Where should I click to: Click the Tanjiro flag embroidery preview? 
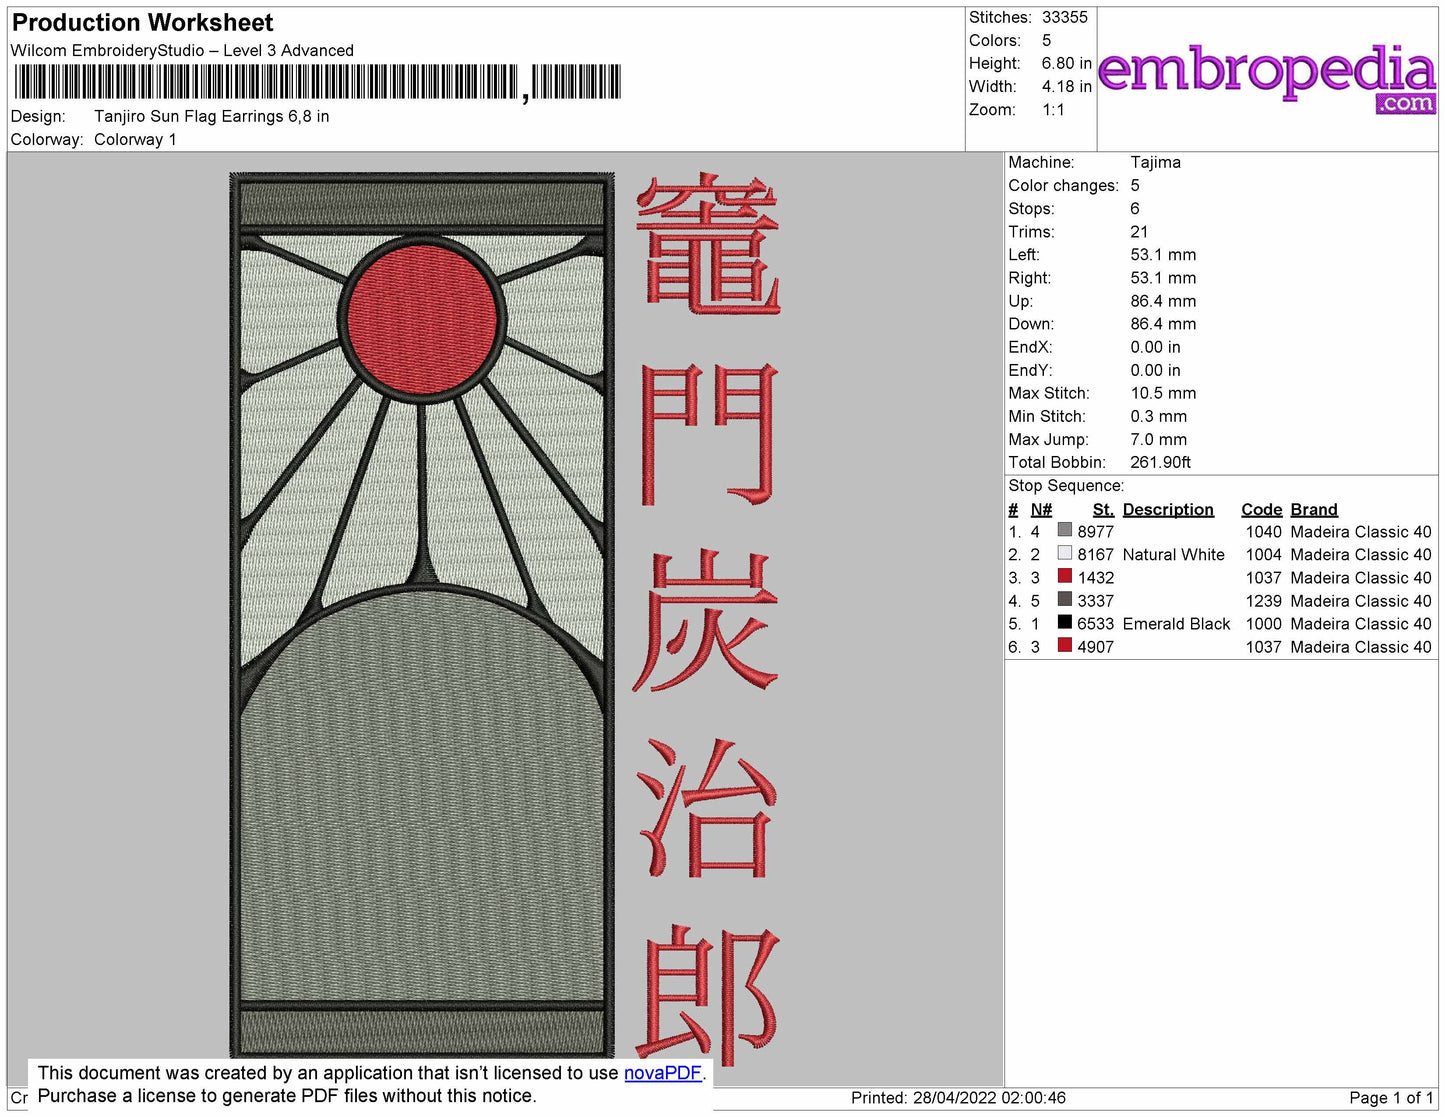click(422, 615)
